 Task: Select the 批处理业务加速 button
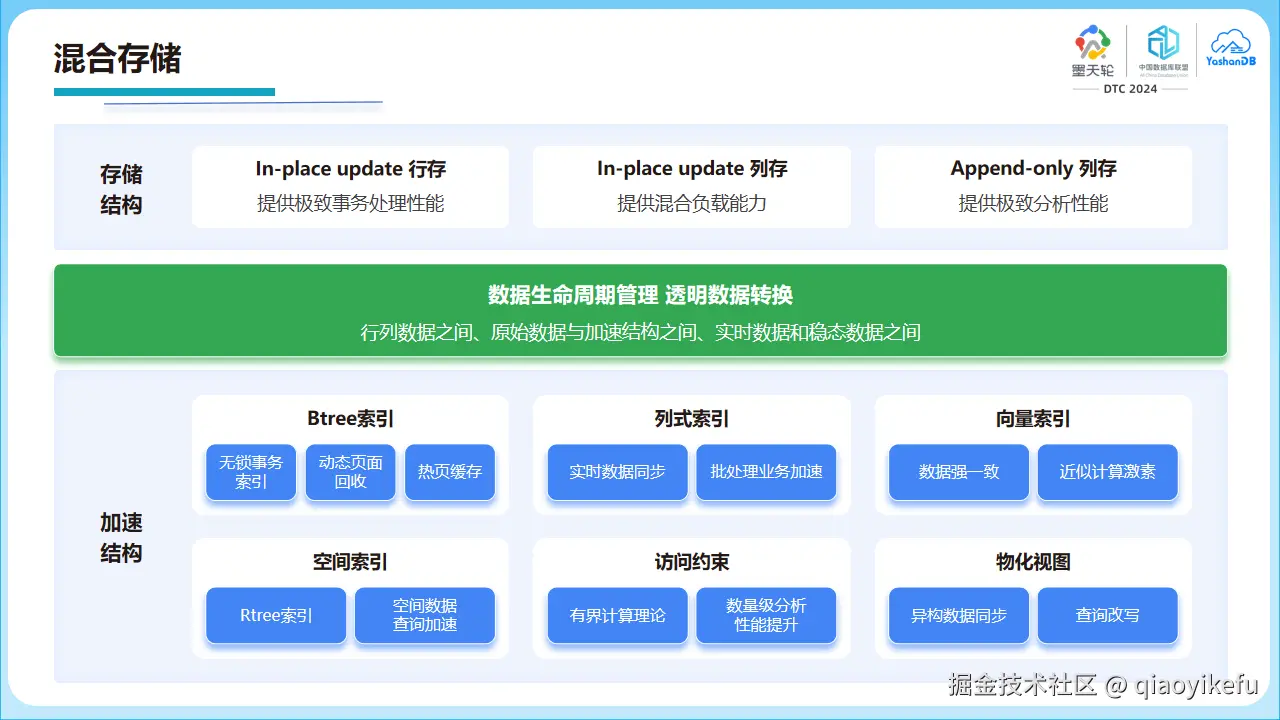point(766,471)
